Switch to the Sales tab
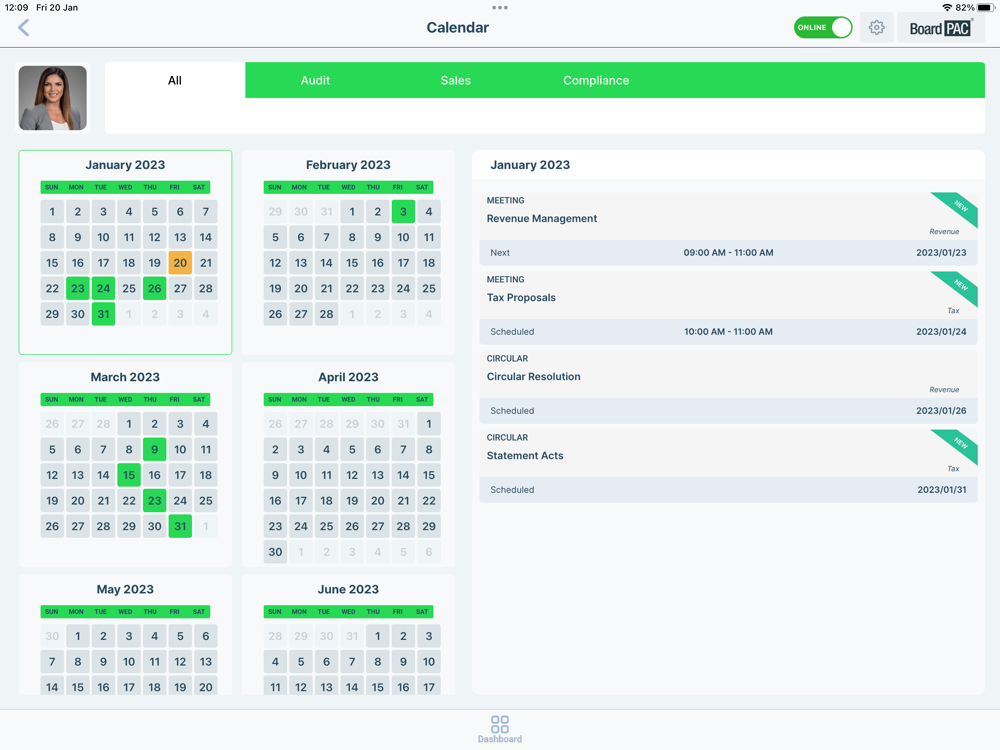1000x750 pixels. tap(455, 80)
